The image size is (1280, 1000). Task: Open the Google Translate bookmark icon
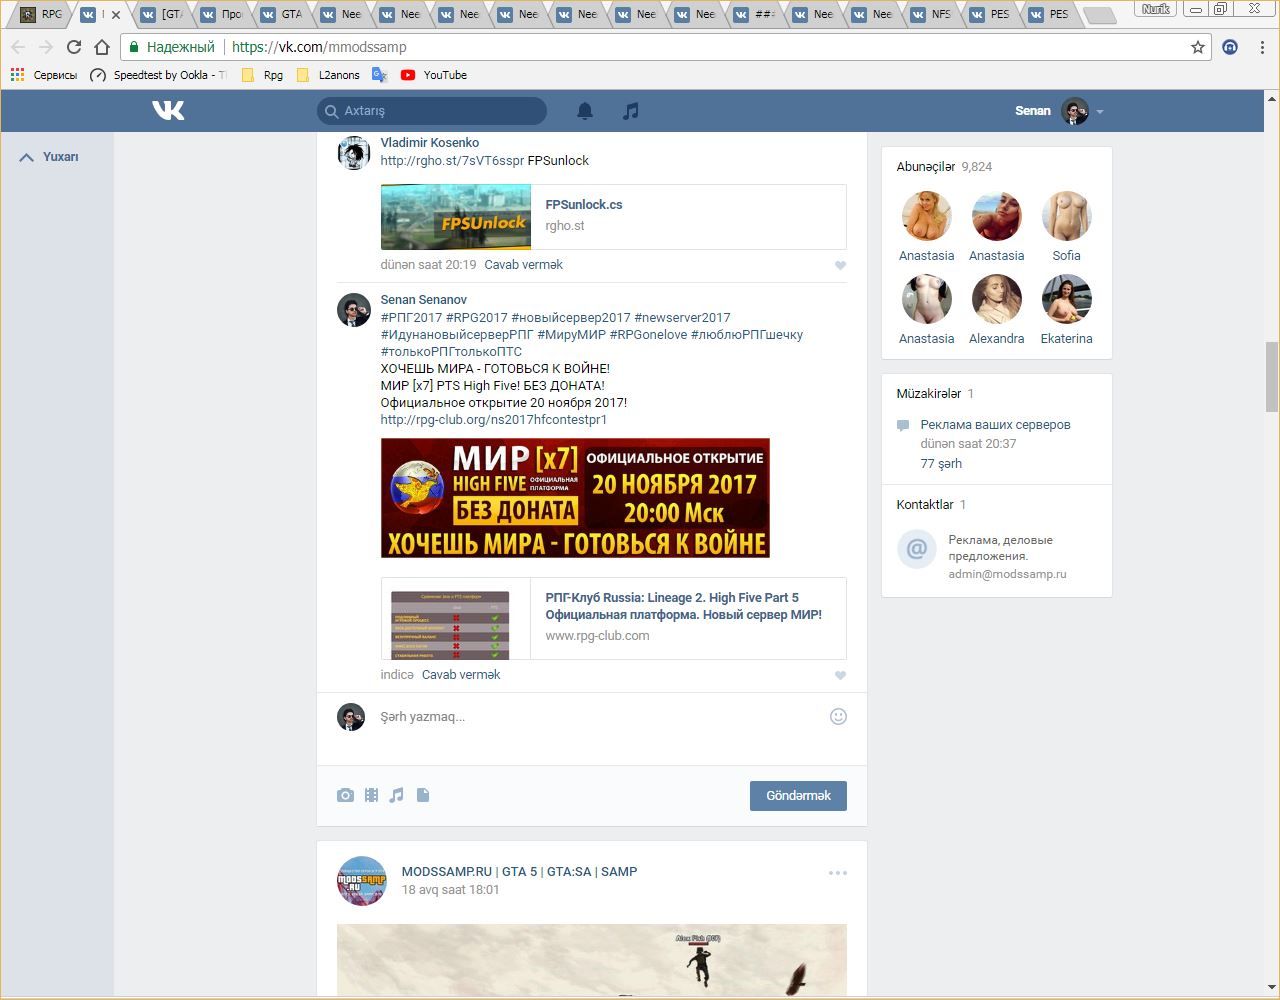379,75
